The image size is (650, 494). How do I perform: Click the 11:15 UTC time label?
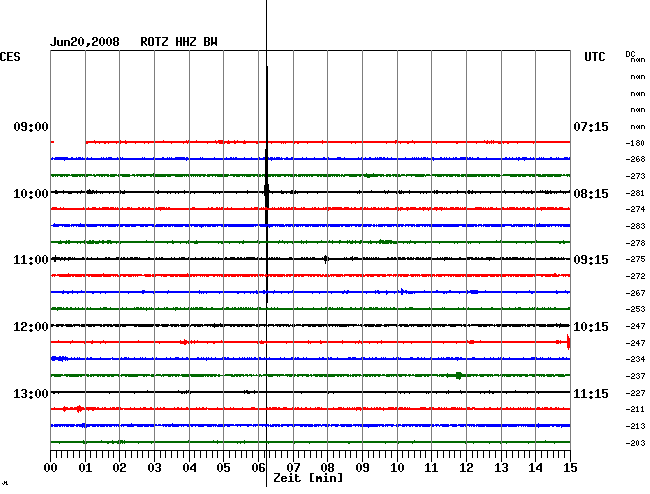coord(591,393)
